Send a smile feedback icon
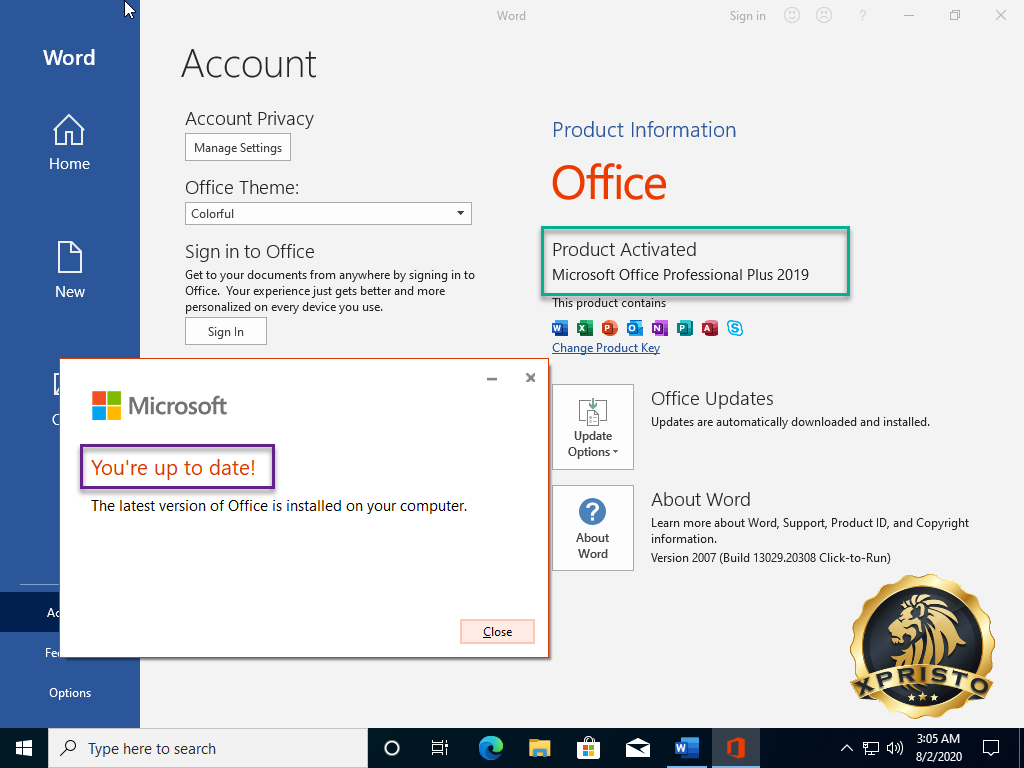 792,15
